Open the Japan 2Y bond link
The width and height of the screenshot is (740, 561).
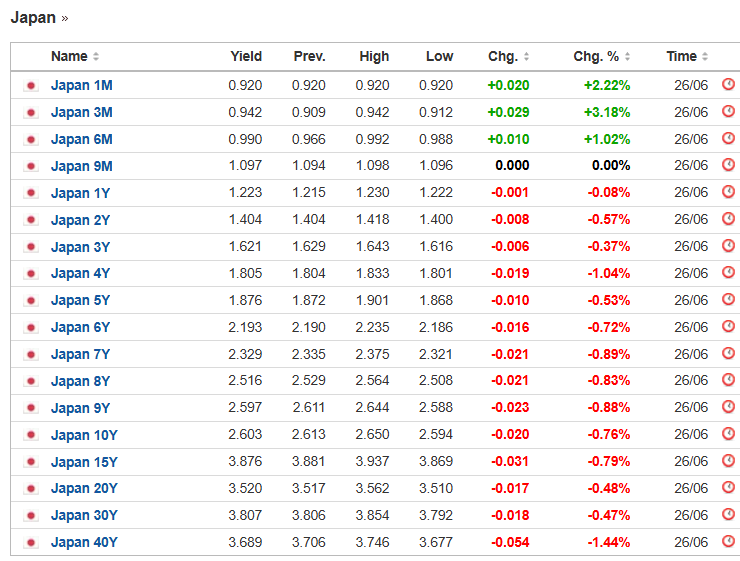(x=80, y=220)
